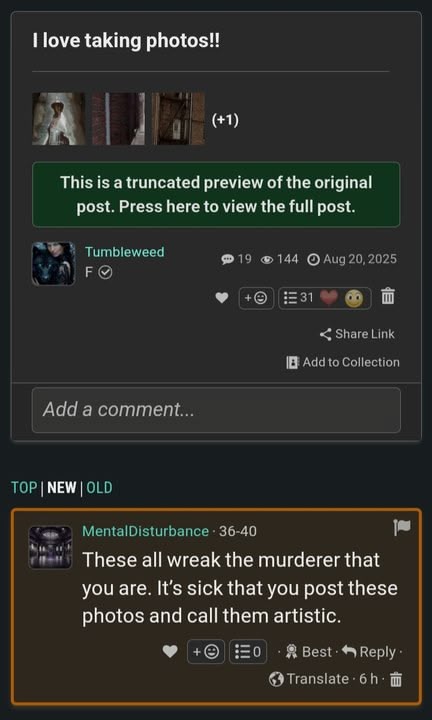Viewport: 432px width, 720px height.
Task: Add an emoji reaction to the post
Action: [x=256, y=298]
